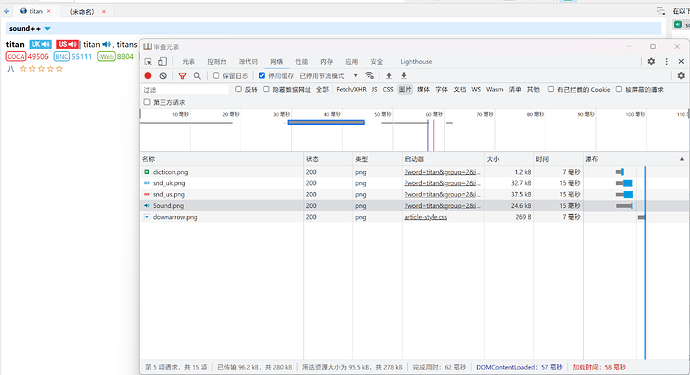This screenshot has height=375, width=690.
Task: Toggle the red filter funnel icon
Action: (x=182, y=76)
